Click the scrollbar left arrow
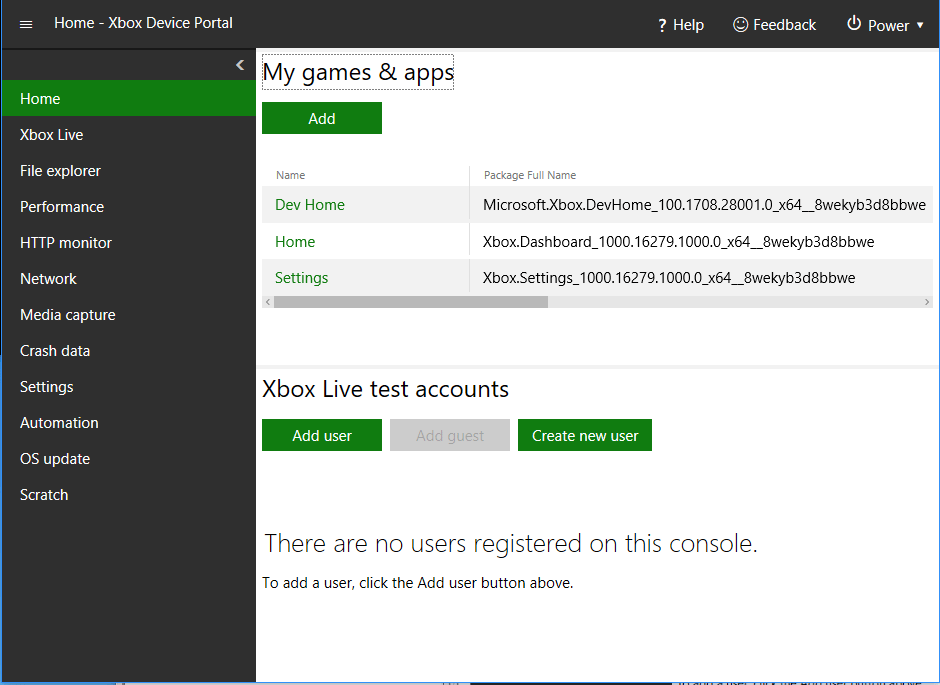Viewport: 940px width, 685px height. click(x=268, y=302)
